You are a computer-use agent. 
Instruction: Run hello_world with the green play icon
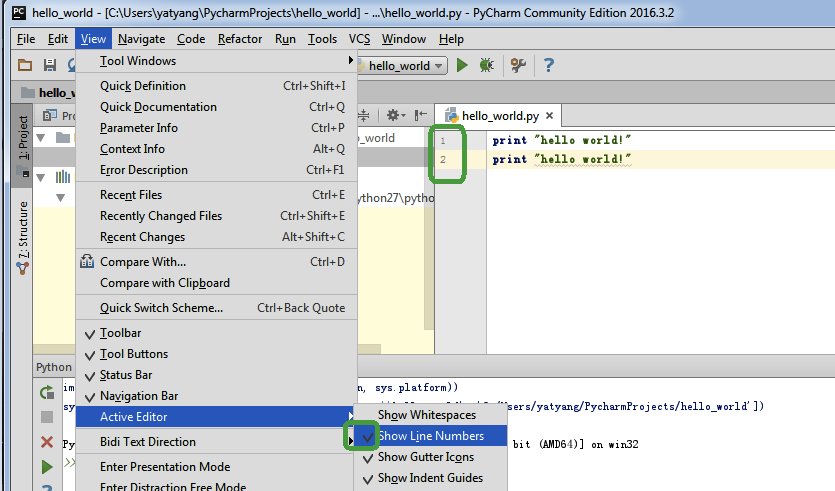click(462, 66)
